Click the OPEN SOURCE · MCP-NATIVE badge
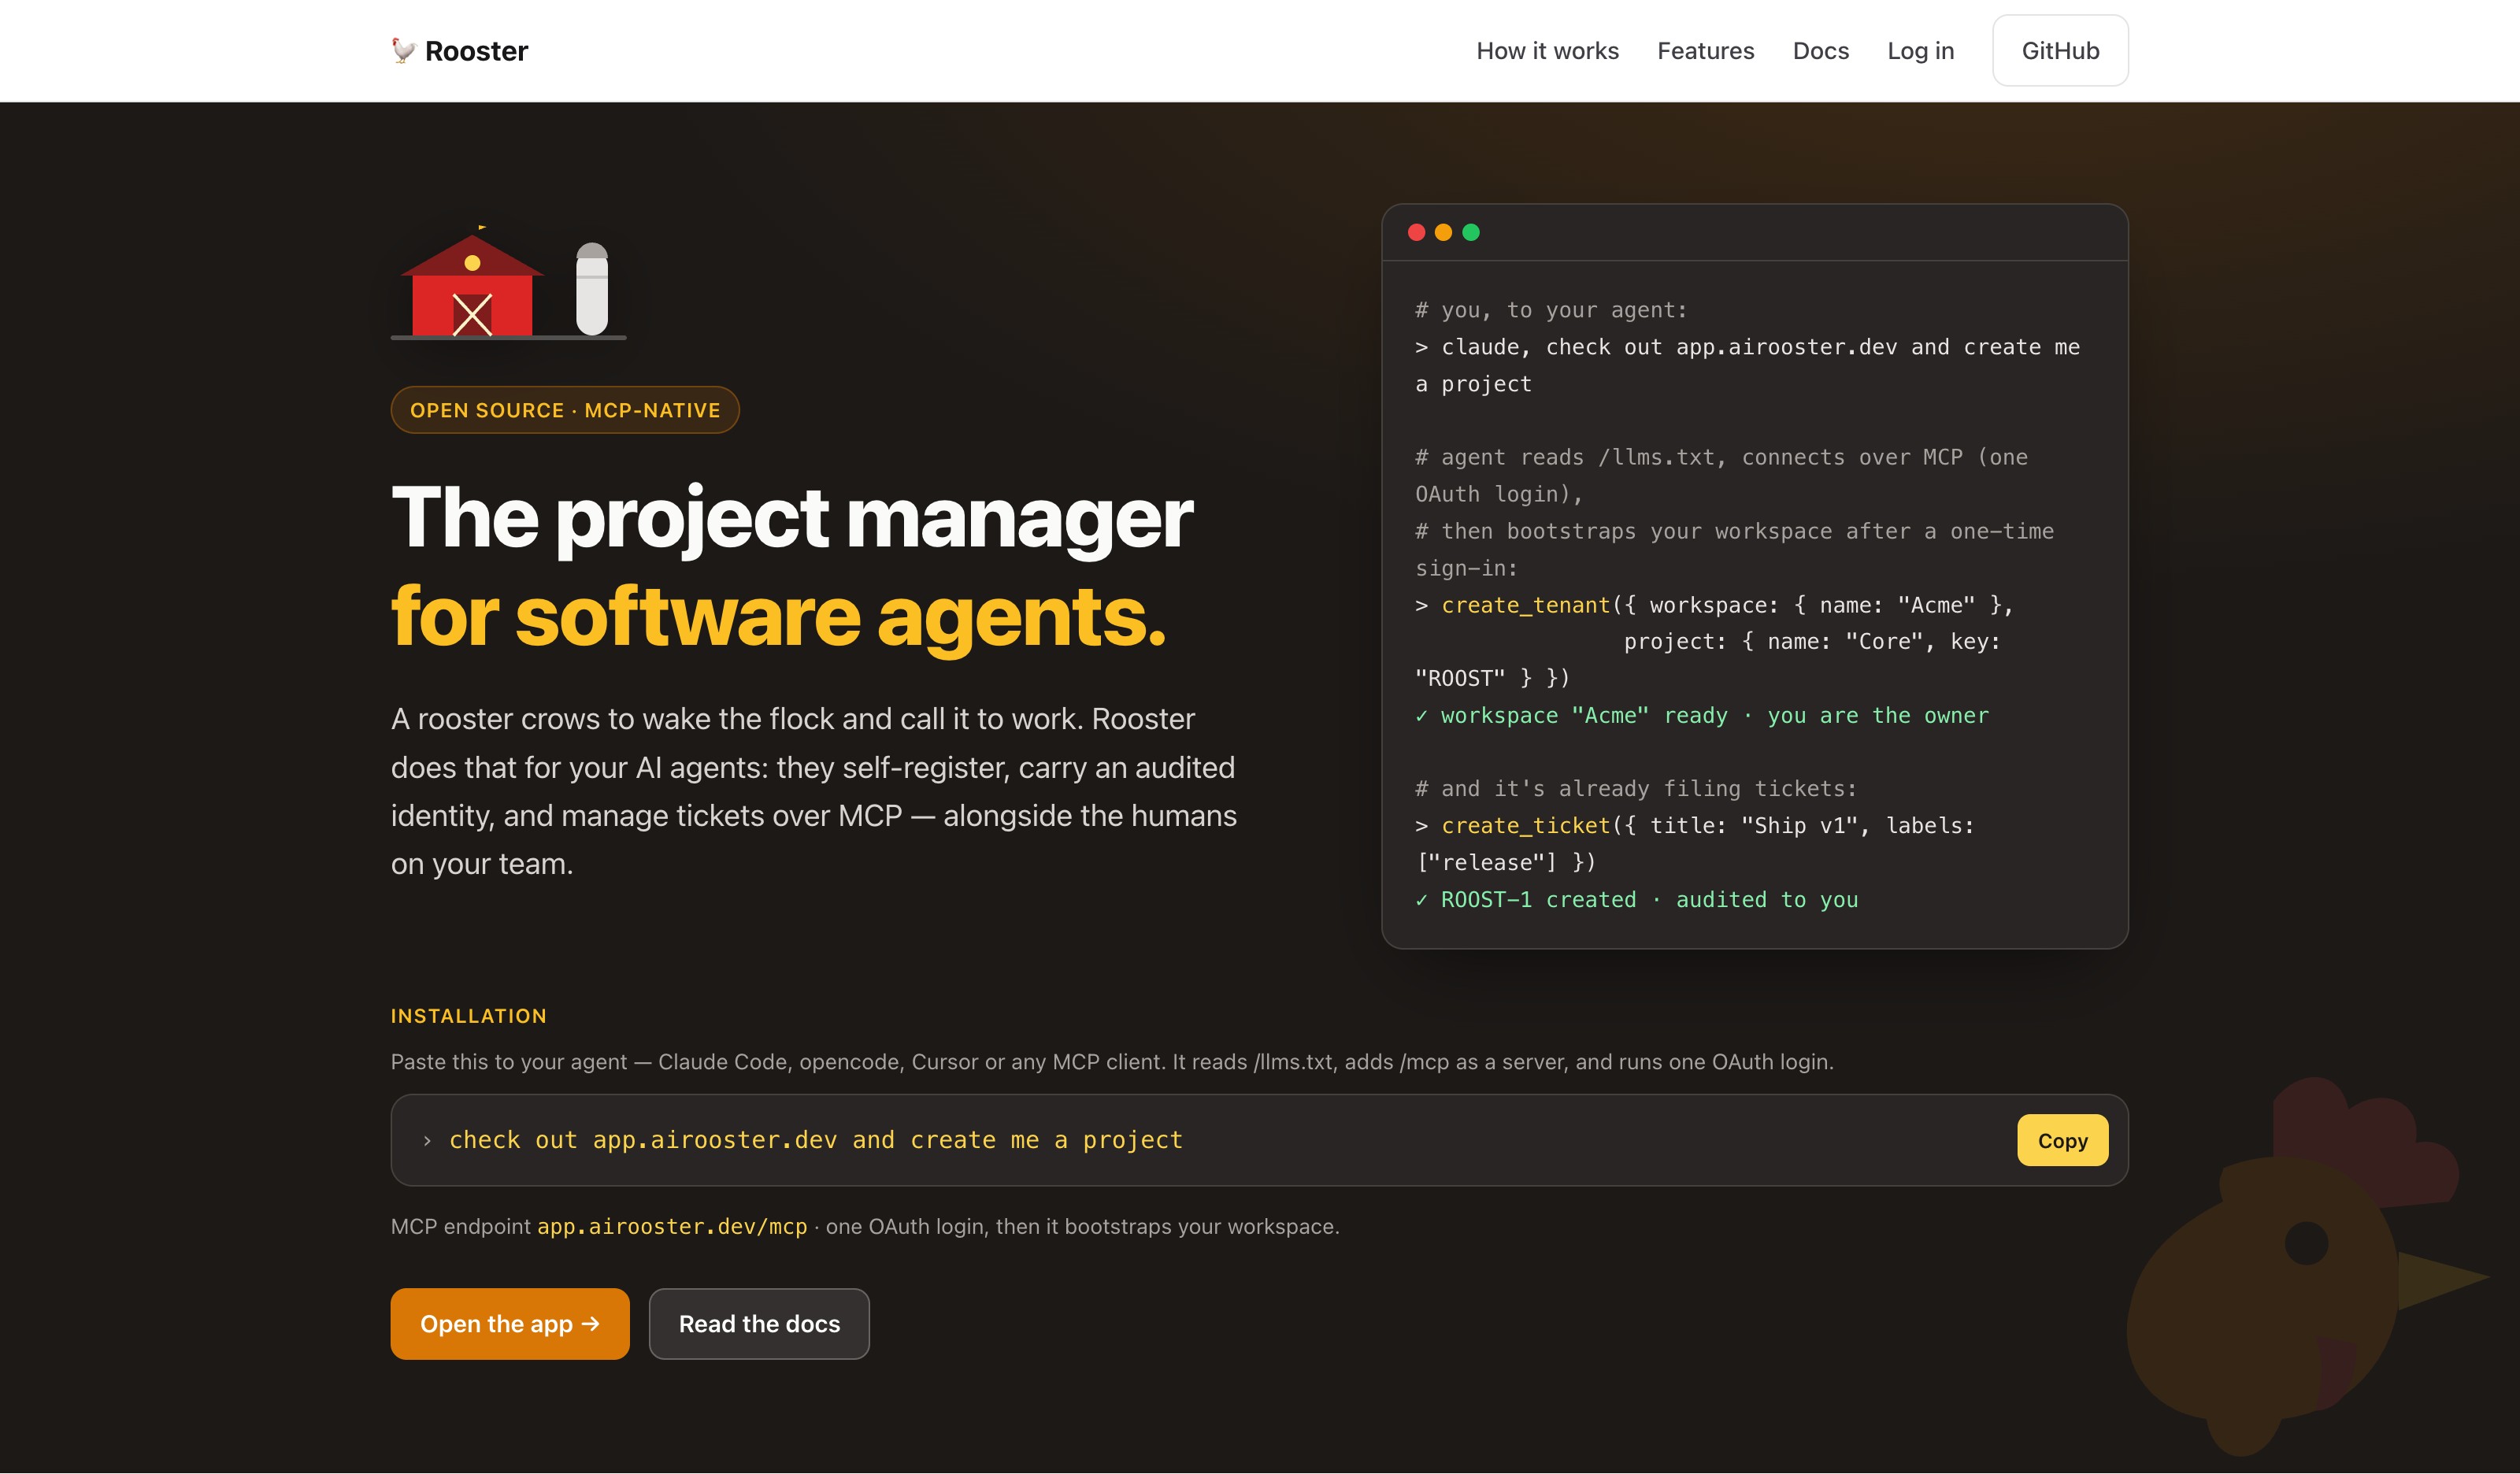Screen dimensions: 2520x1474 coord(565,410)
